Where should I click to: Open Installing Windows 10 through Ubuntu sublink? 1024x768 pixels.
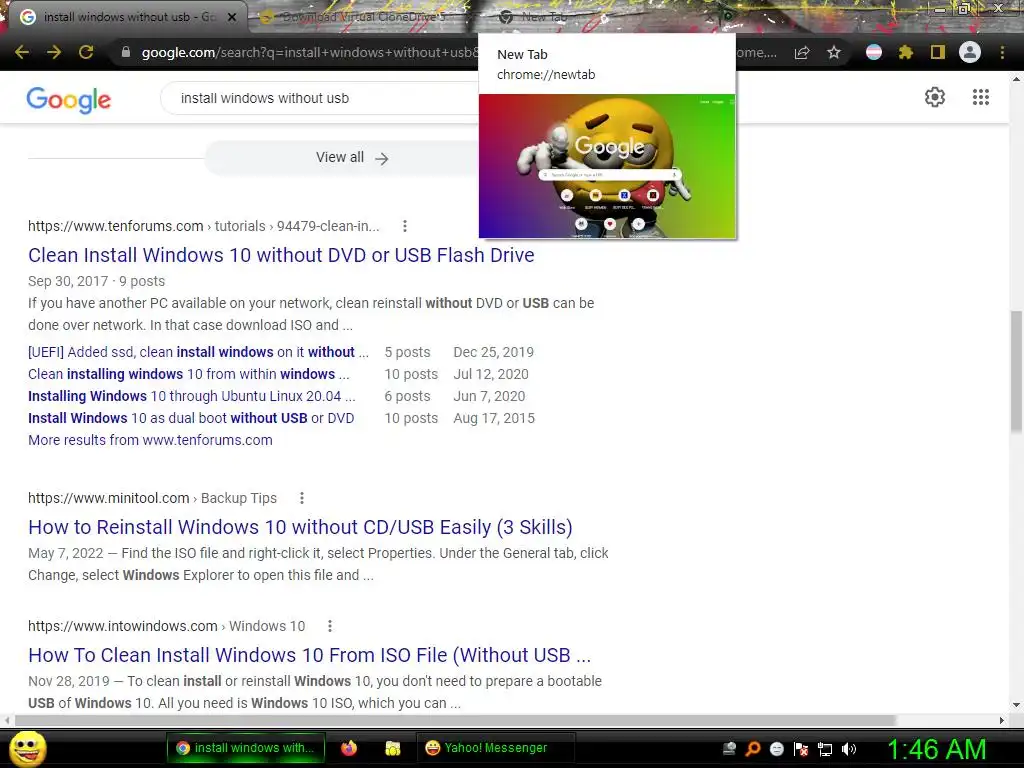pos(192,396)
